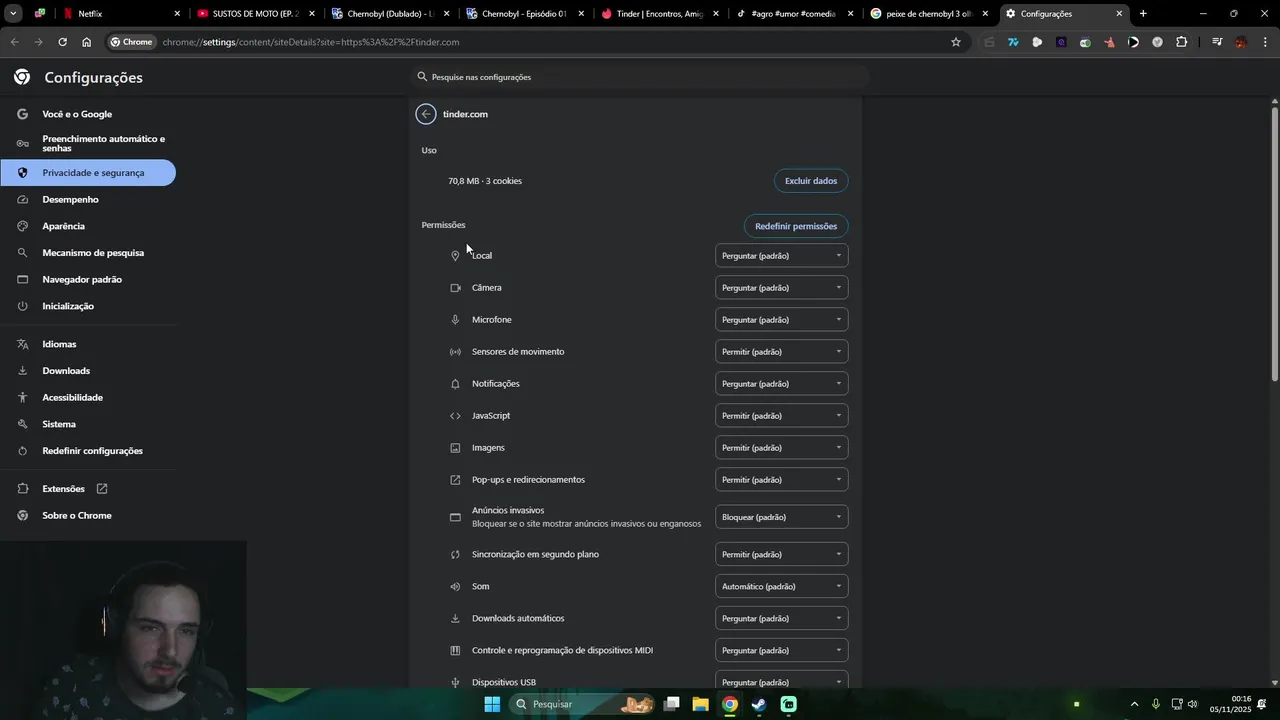Viewport: 1280px width, 720px height.
Task: Show hidden system tray icons
Action: (x=1134, y=704)
